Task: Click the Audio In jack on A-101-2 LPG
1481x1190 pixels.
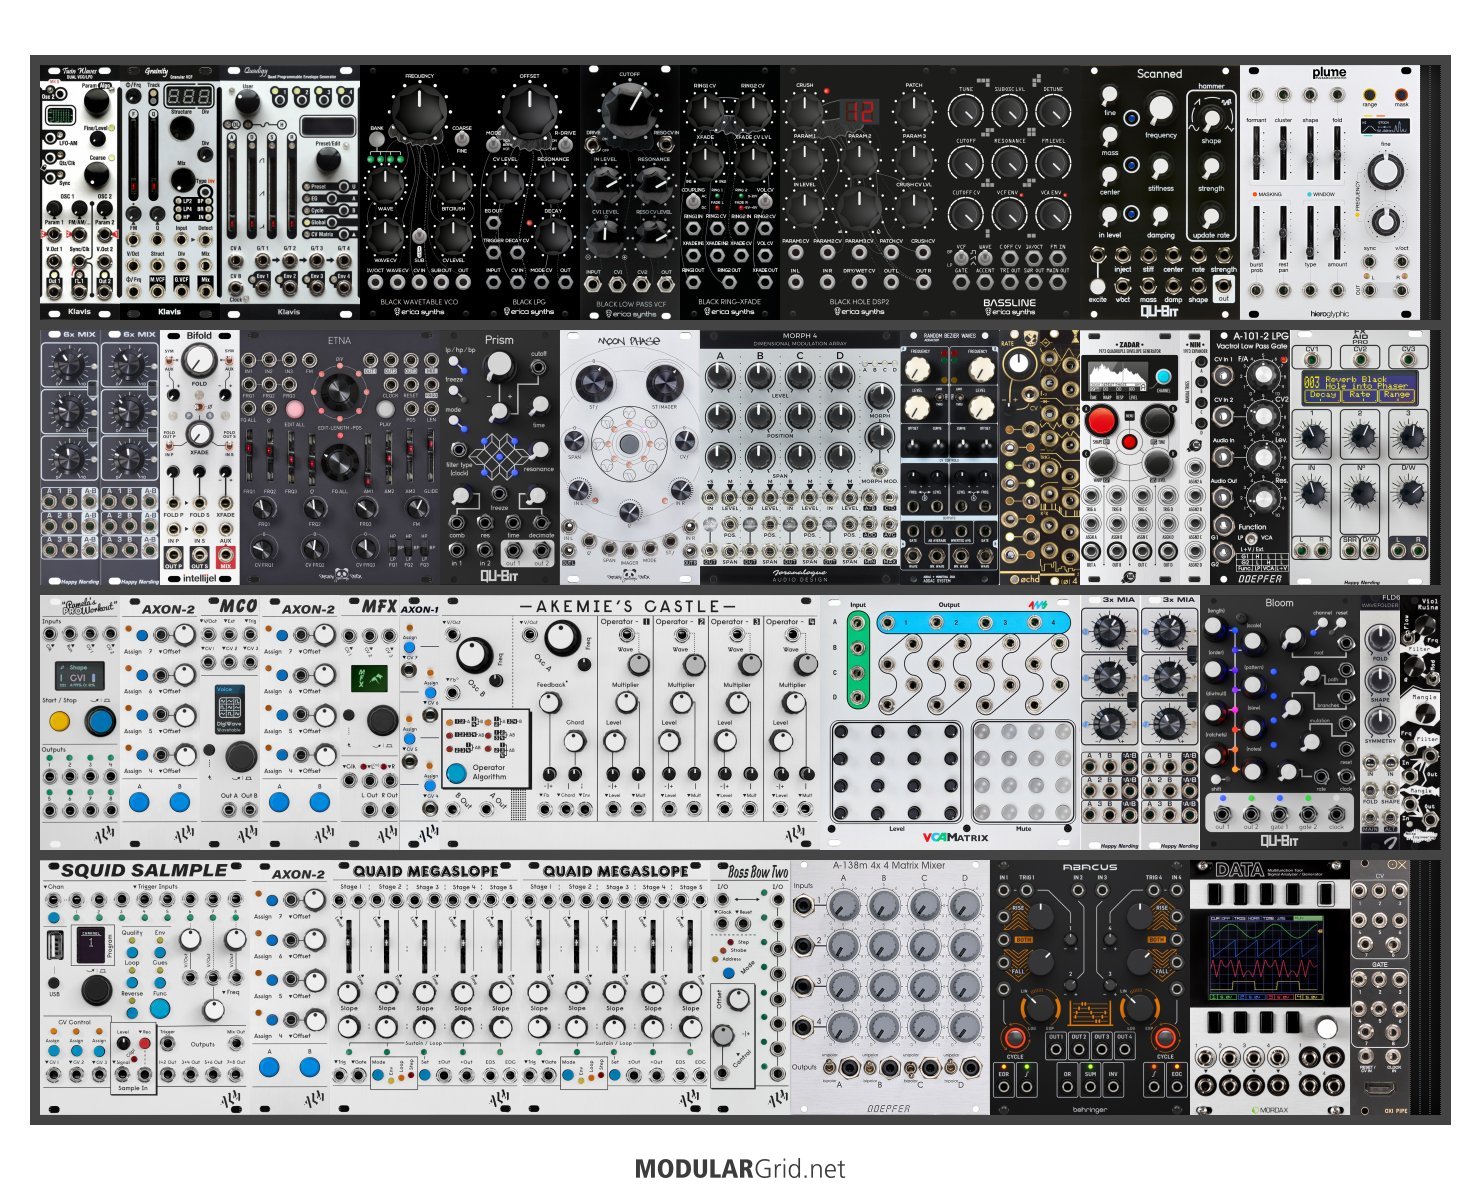Action: point(1222,457)
